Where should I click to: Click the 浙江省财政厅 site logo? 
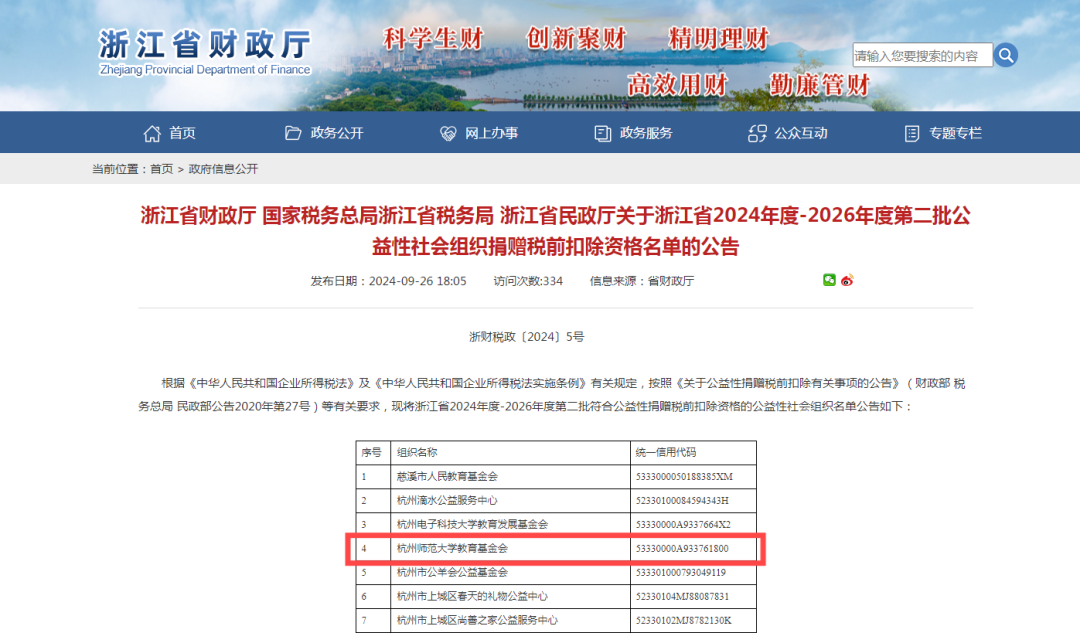click(x=205, y=52)
